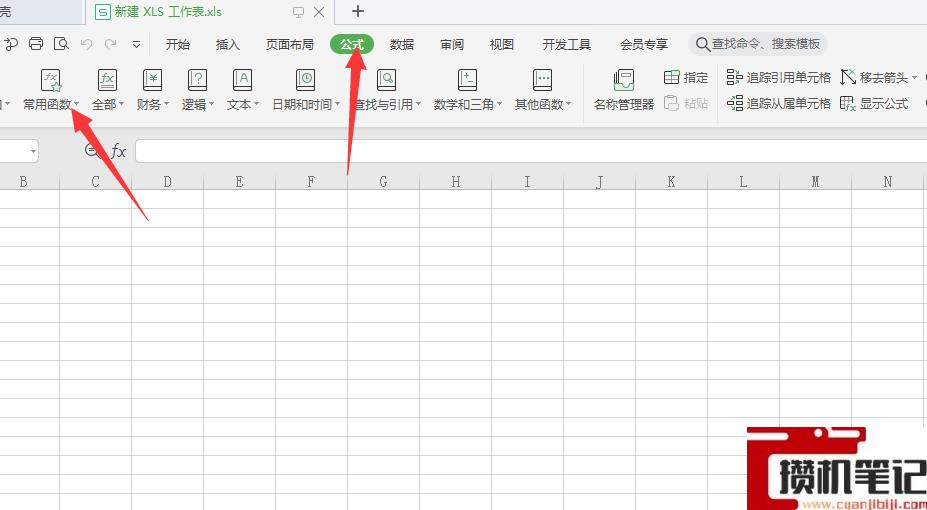Click the 指定 name button

tap(686, 77)
